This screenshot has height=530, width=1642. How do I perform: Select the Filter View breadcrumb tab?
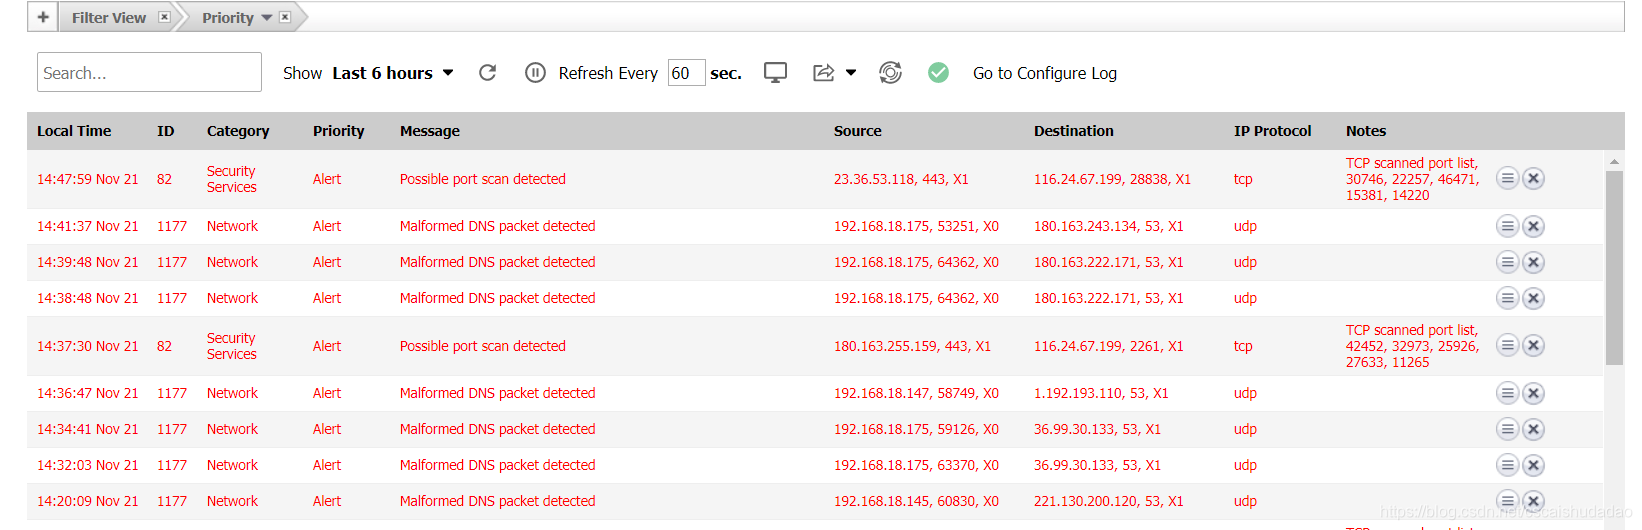point(109,18)
